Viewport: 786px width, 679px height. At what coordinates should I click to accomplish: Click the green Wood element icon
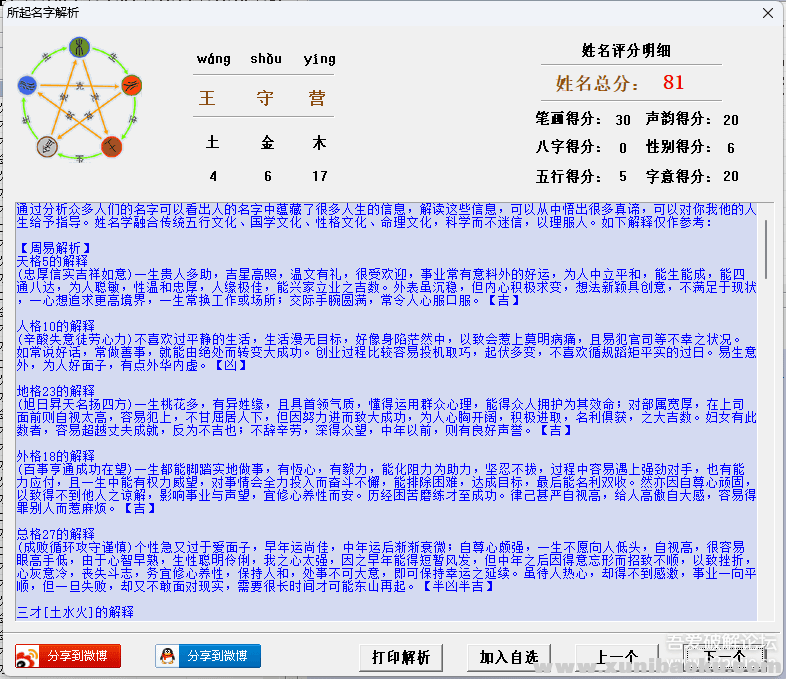tap(79, 45)
